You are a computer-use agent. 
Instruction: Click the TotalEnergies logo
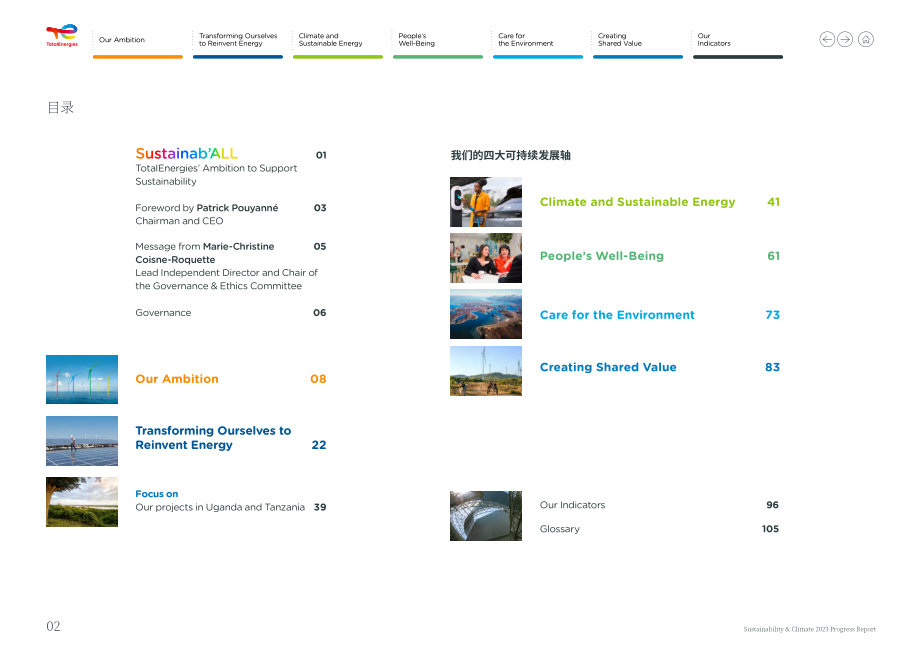pyautogui.click(x=62, y=36)
